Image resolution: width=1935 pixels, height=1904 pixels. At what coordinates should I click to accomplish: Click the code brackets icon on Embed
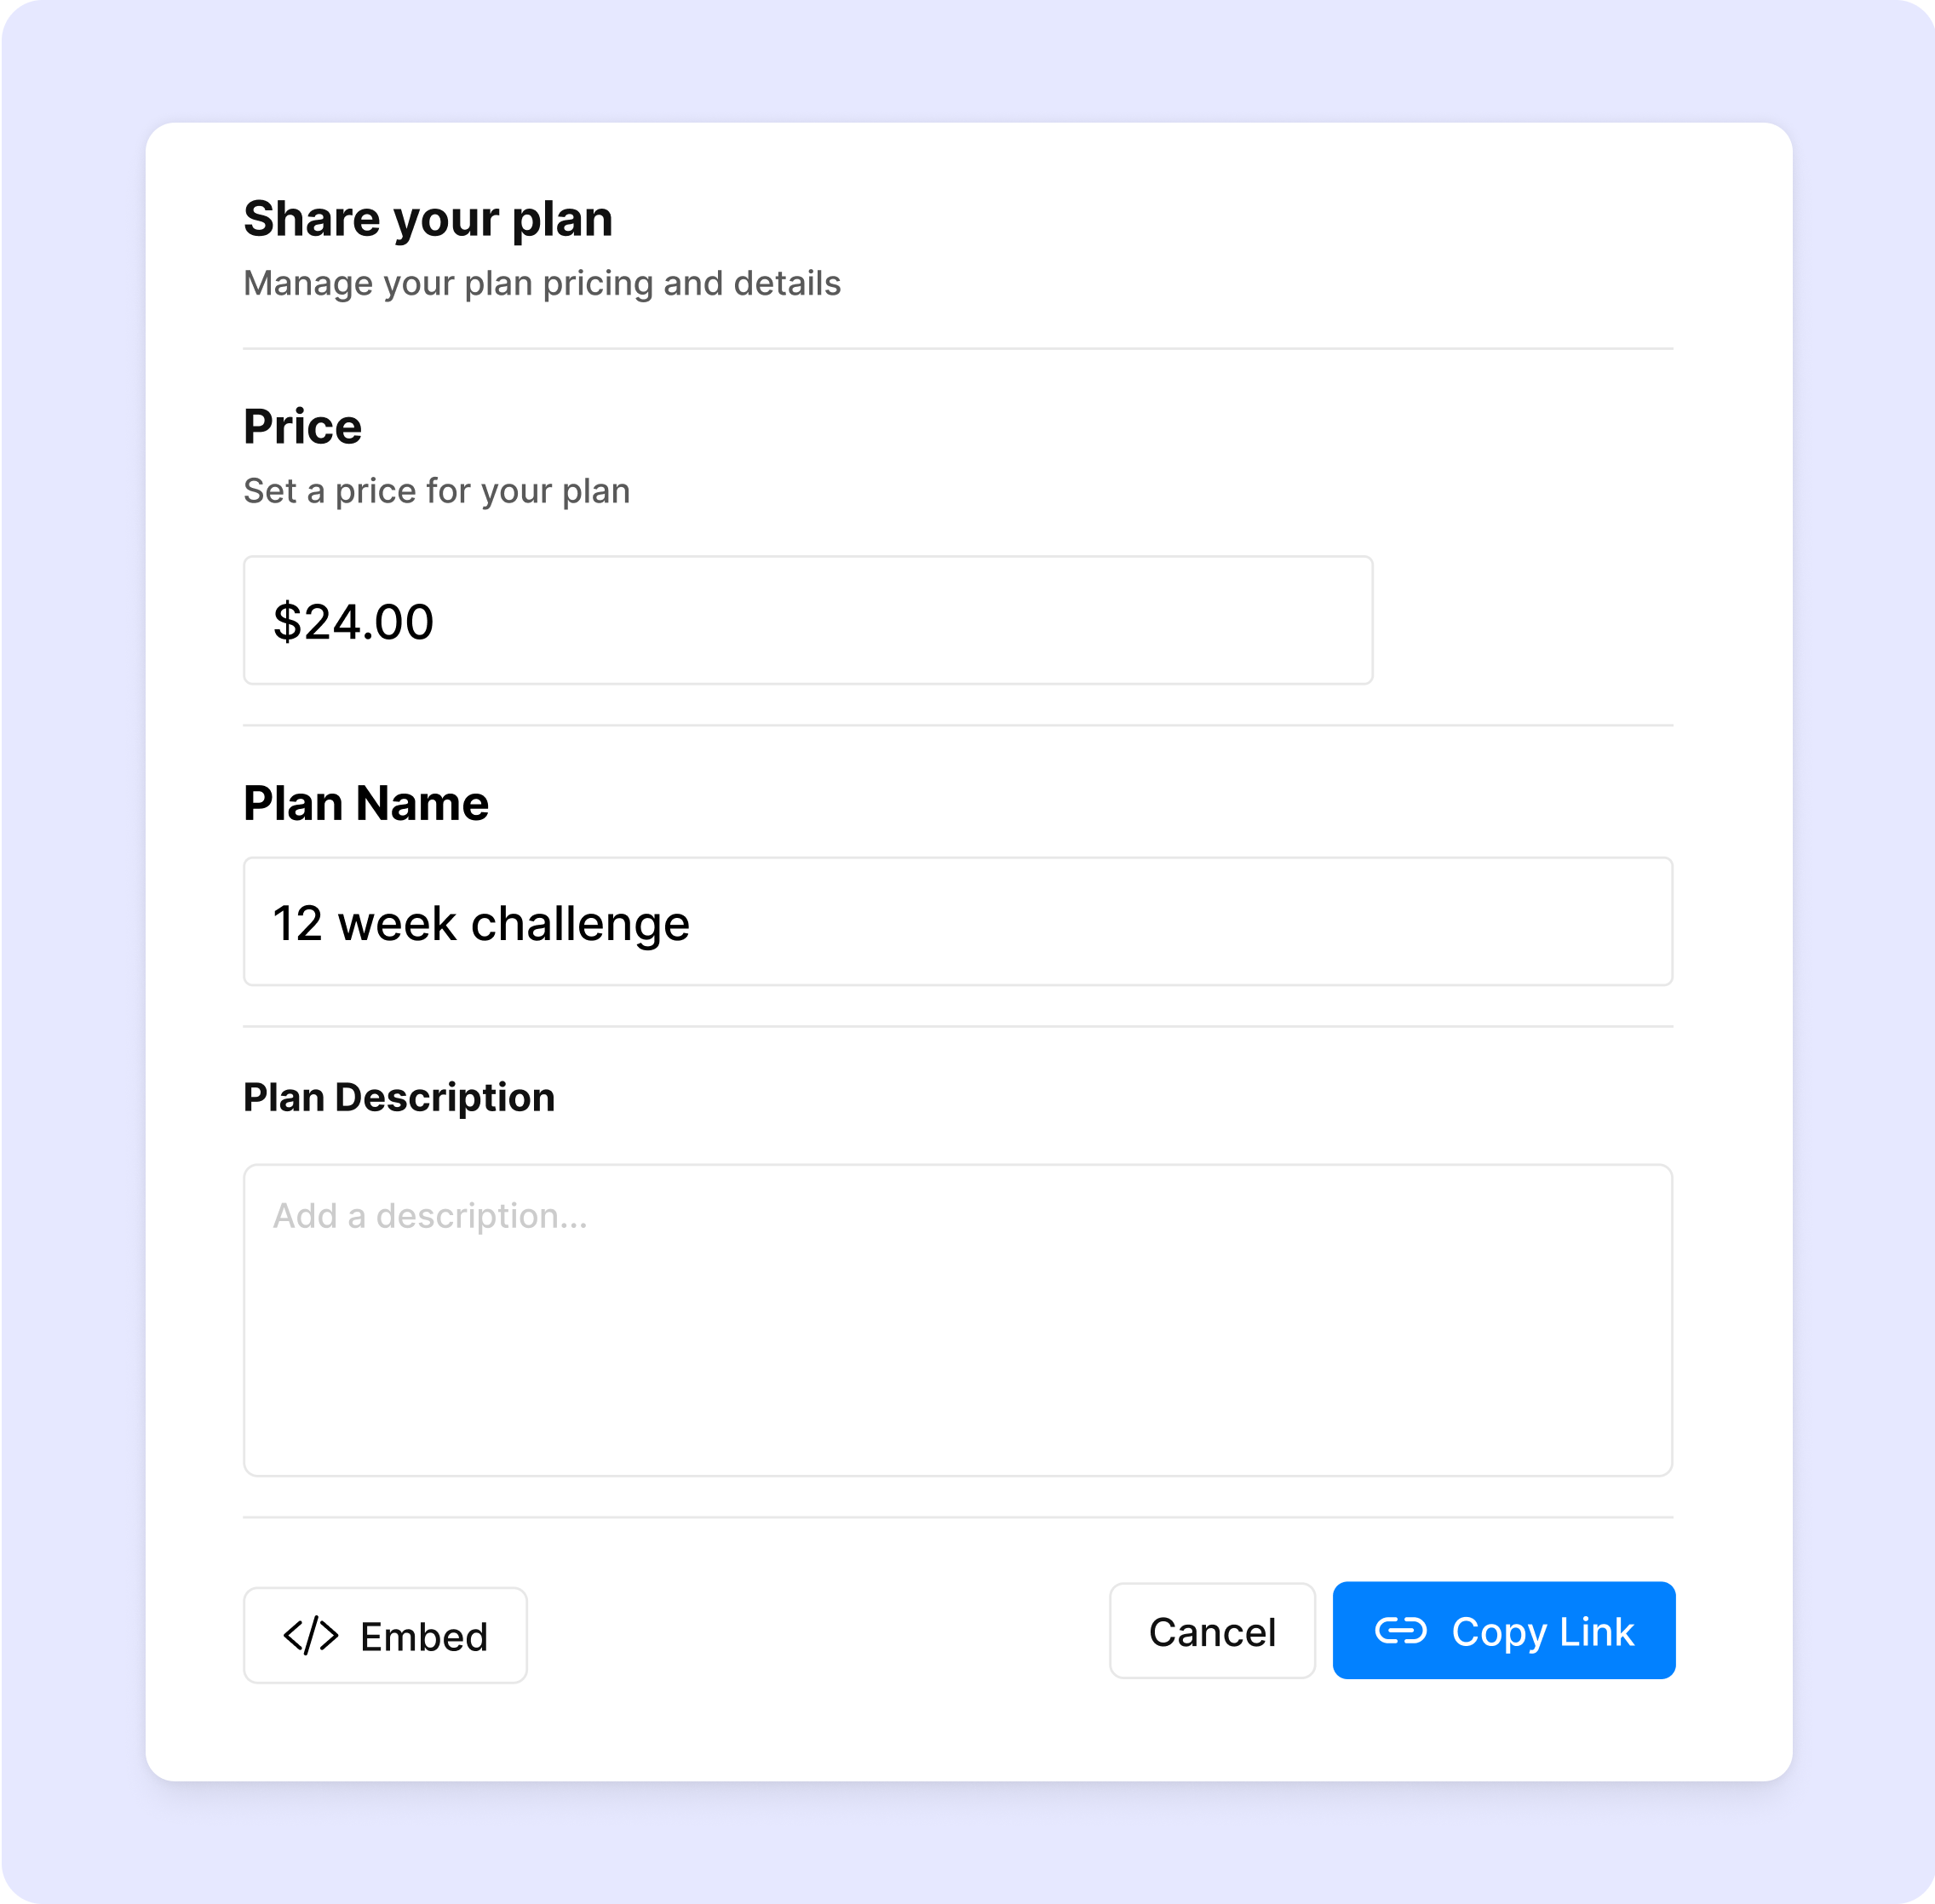pos(311,1636)
